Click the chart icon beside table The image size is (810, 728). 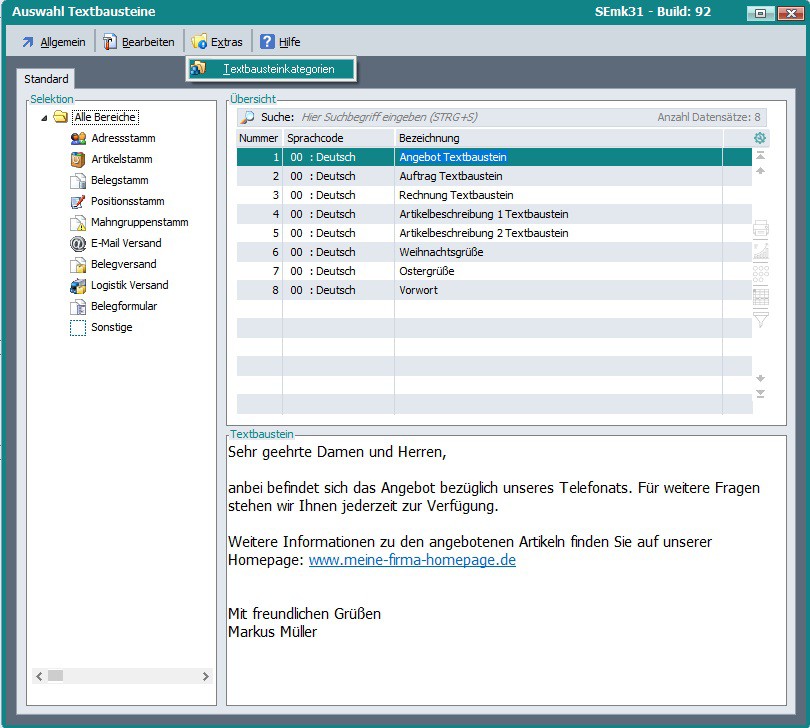tap(761, 251)
